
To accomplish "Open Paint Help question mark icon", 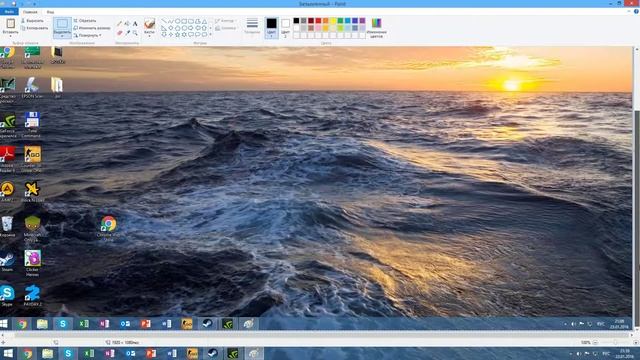I will click(636, 11).
